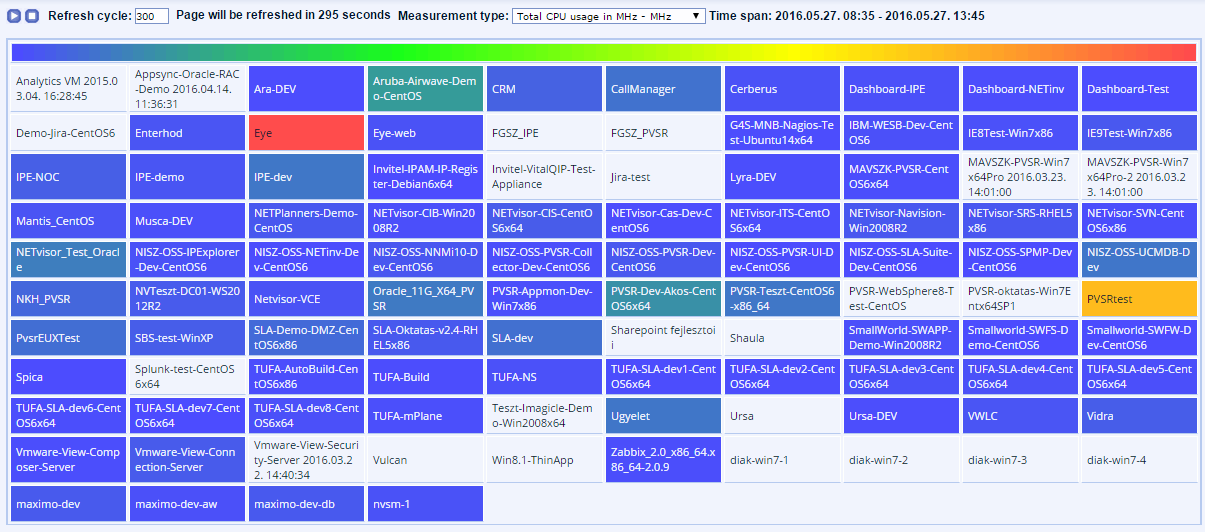Click the FGSZ_IPE tile

[543, 132]
